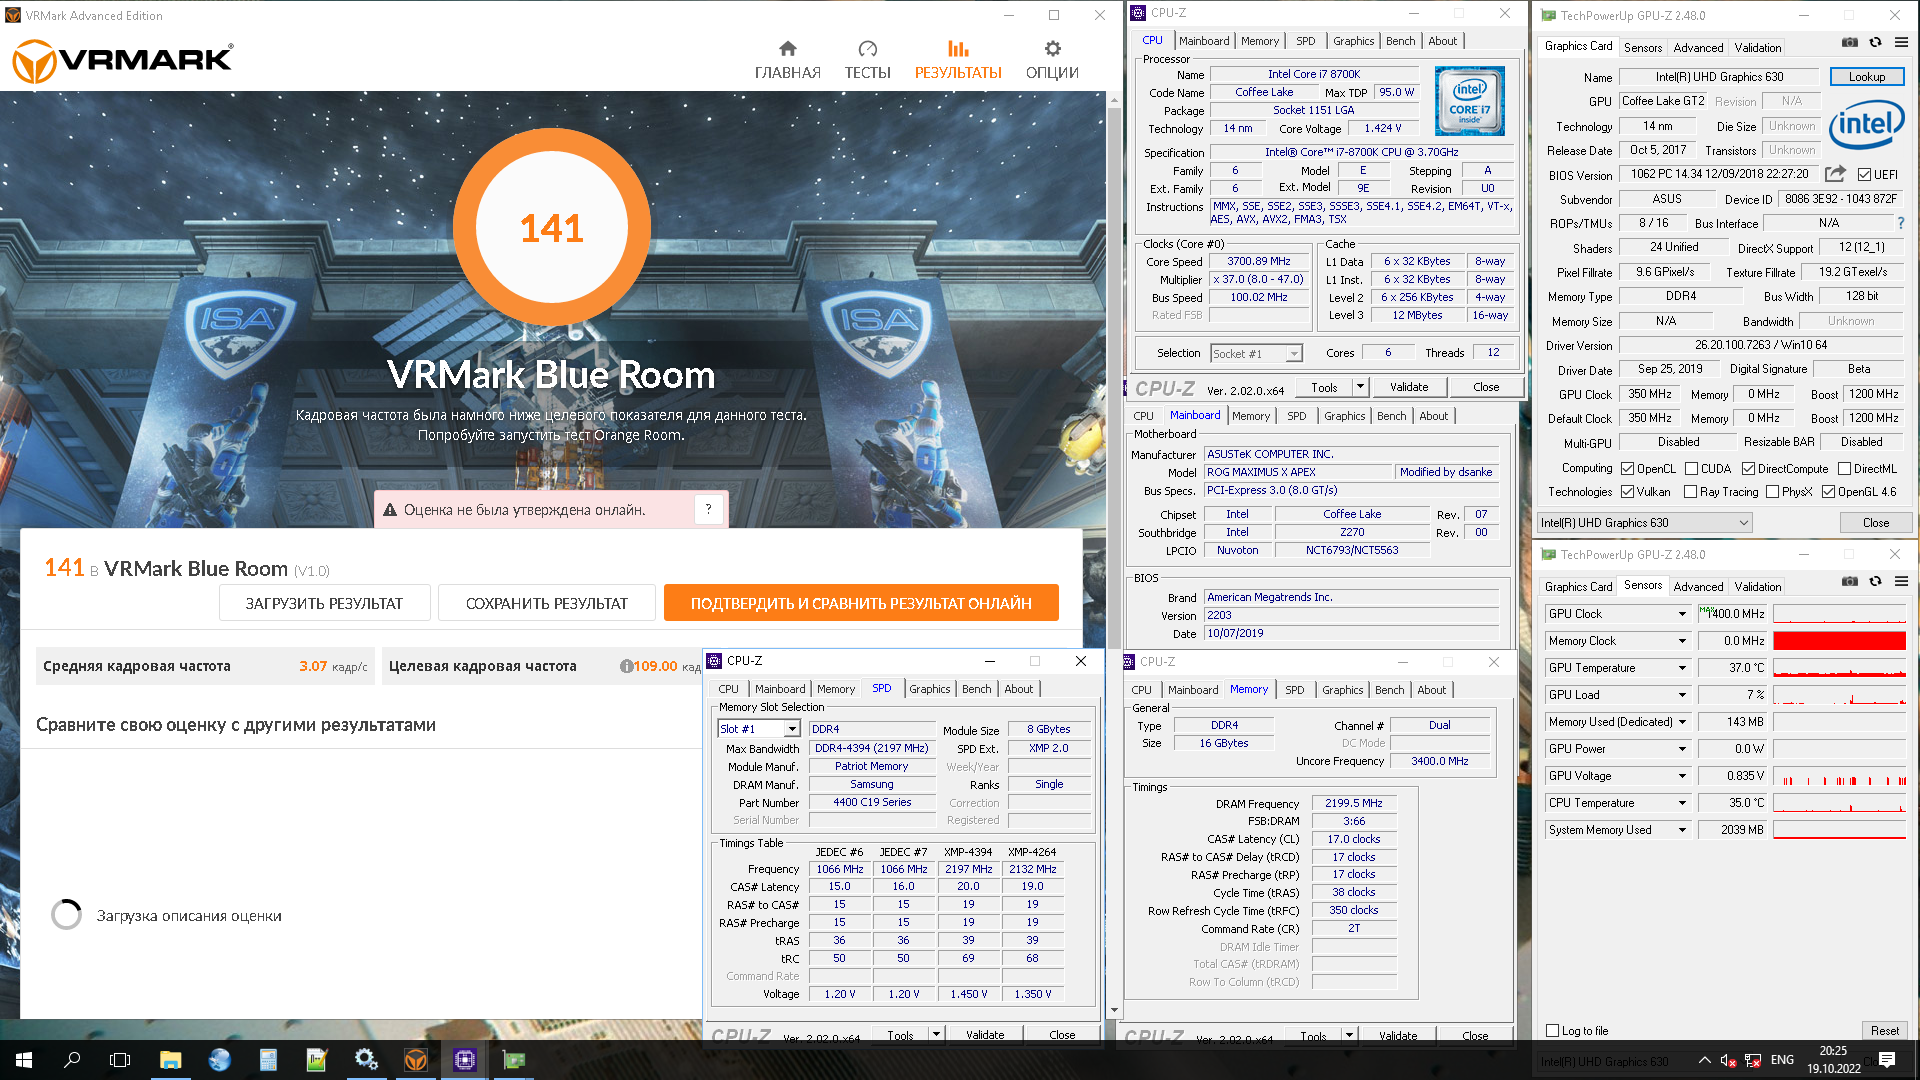The image size is (1920, 1080).
Task: Click the camera icon in the GPU-Z Sensors window
Action: 1850,581
